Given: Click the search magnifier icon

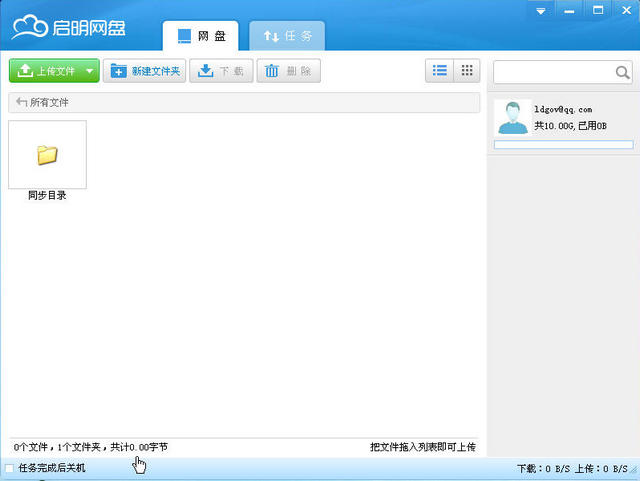Looking at the screenshot, I should tap(622, 73).
